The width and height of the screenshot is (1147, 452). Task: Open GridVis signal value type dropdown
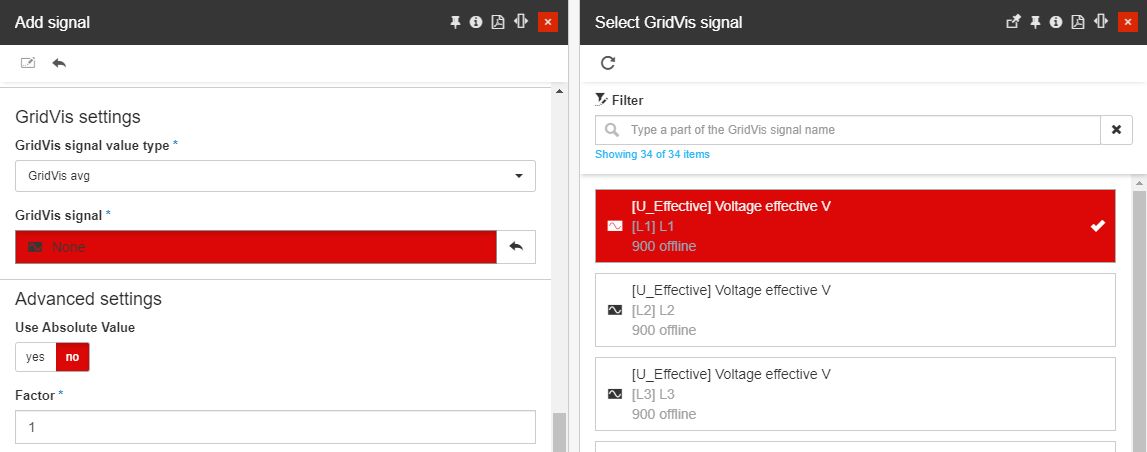point(275,176)
